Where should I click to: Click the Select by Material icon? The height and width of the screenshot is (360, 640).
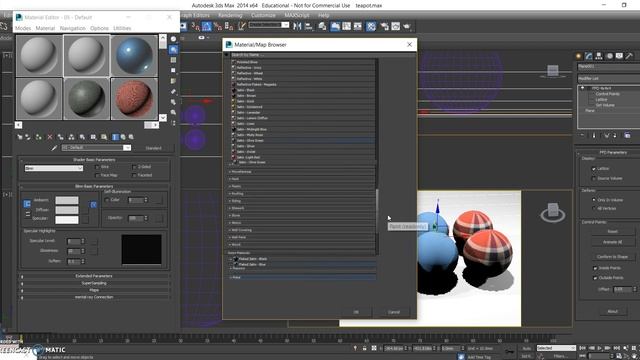[173, 112]
